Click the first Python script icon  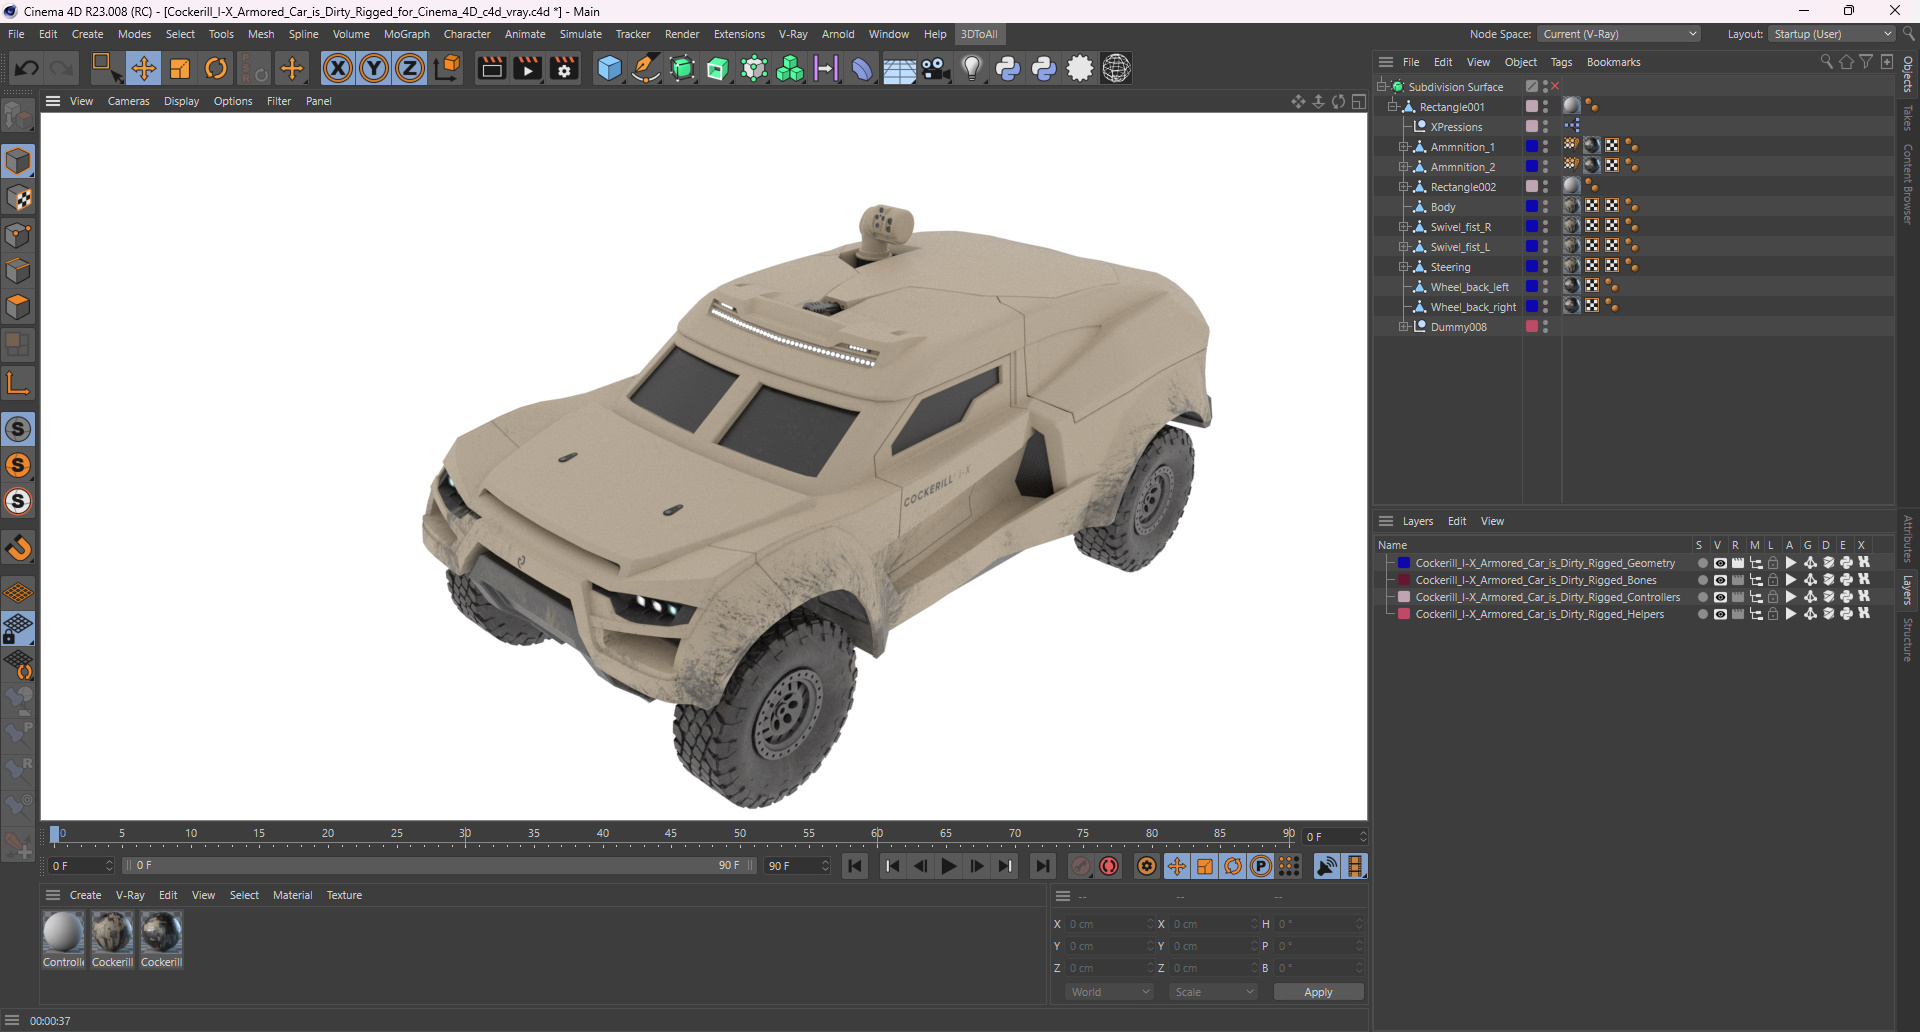coord(1008,68)
